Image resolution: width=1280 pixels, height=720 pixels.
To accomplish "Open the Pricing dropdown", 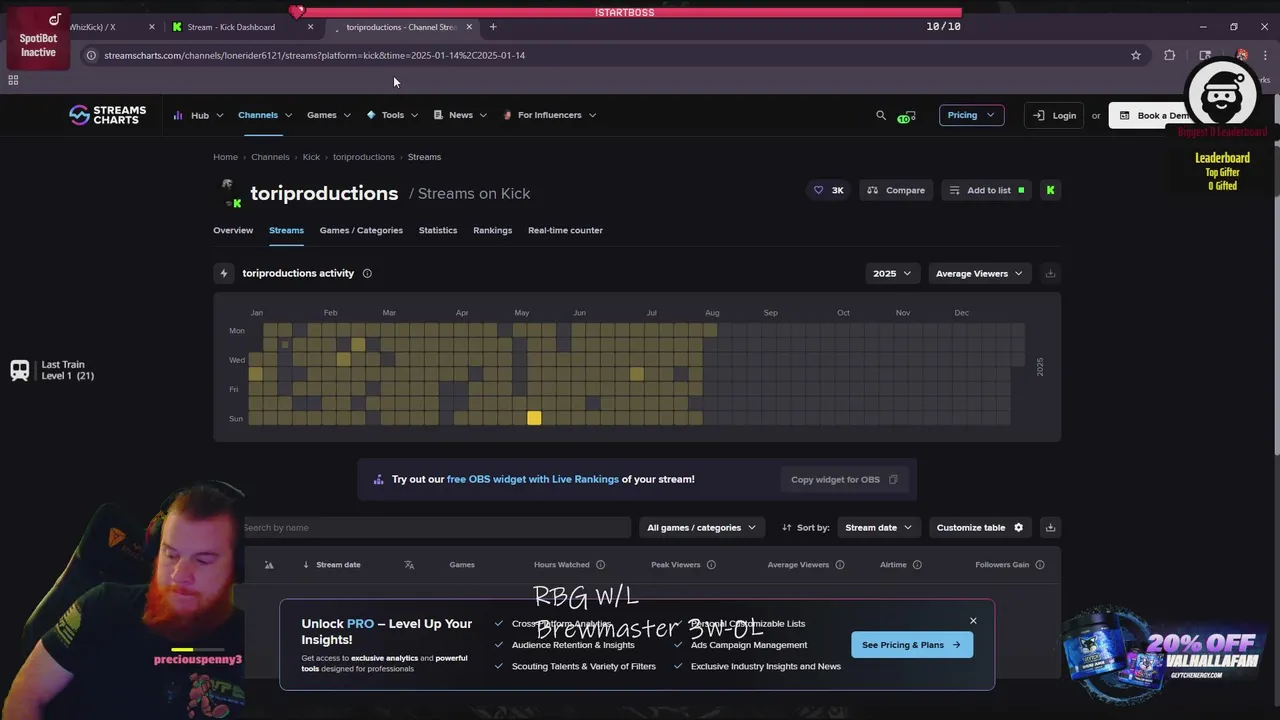I will [x=971, y=115].
